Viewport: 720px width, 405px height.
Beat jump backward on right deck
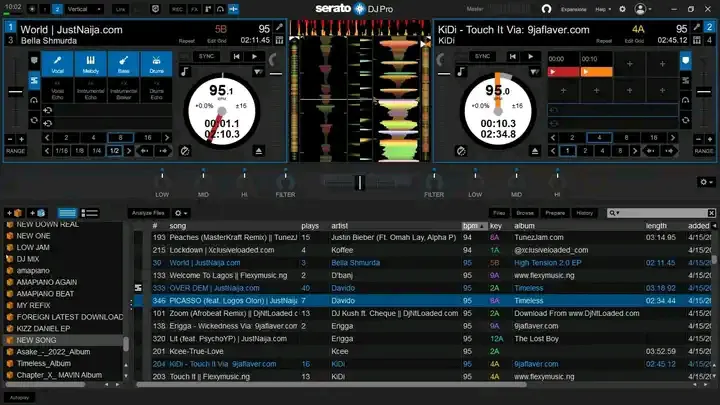[x=650, y=151]
